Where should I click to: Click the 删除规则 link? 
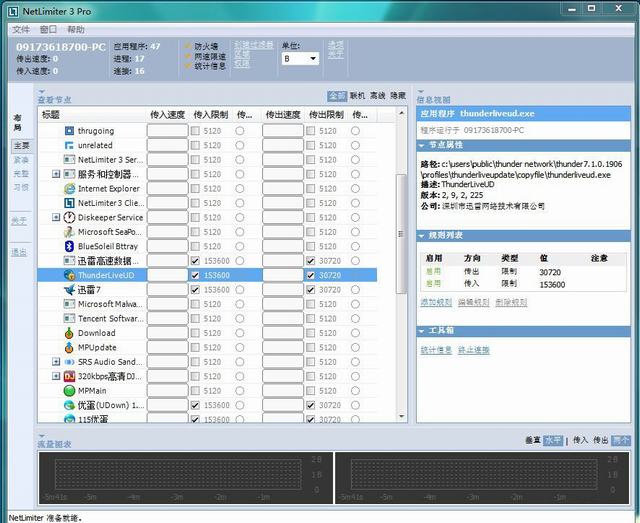[x=511, y=303]
